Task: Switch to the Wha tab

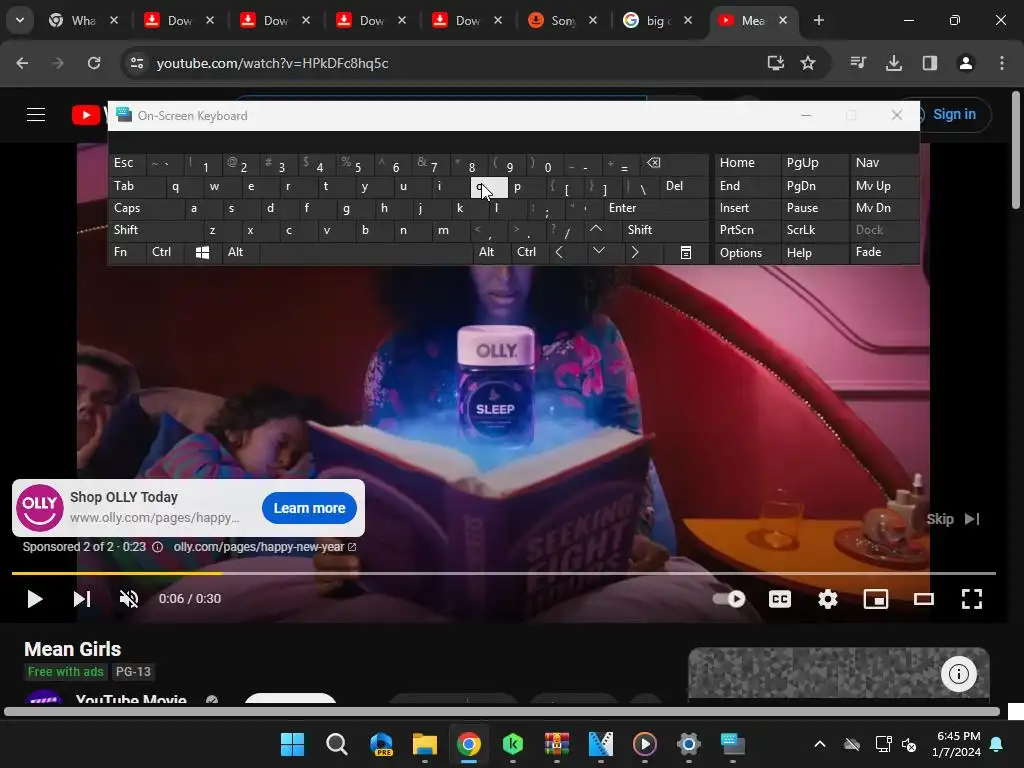Action: 84,21
